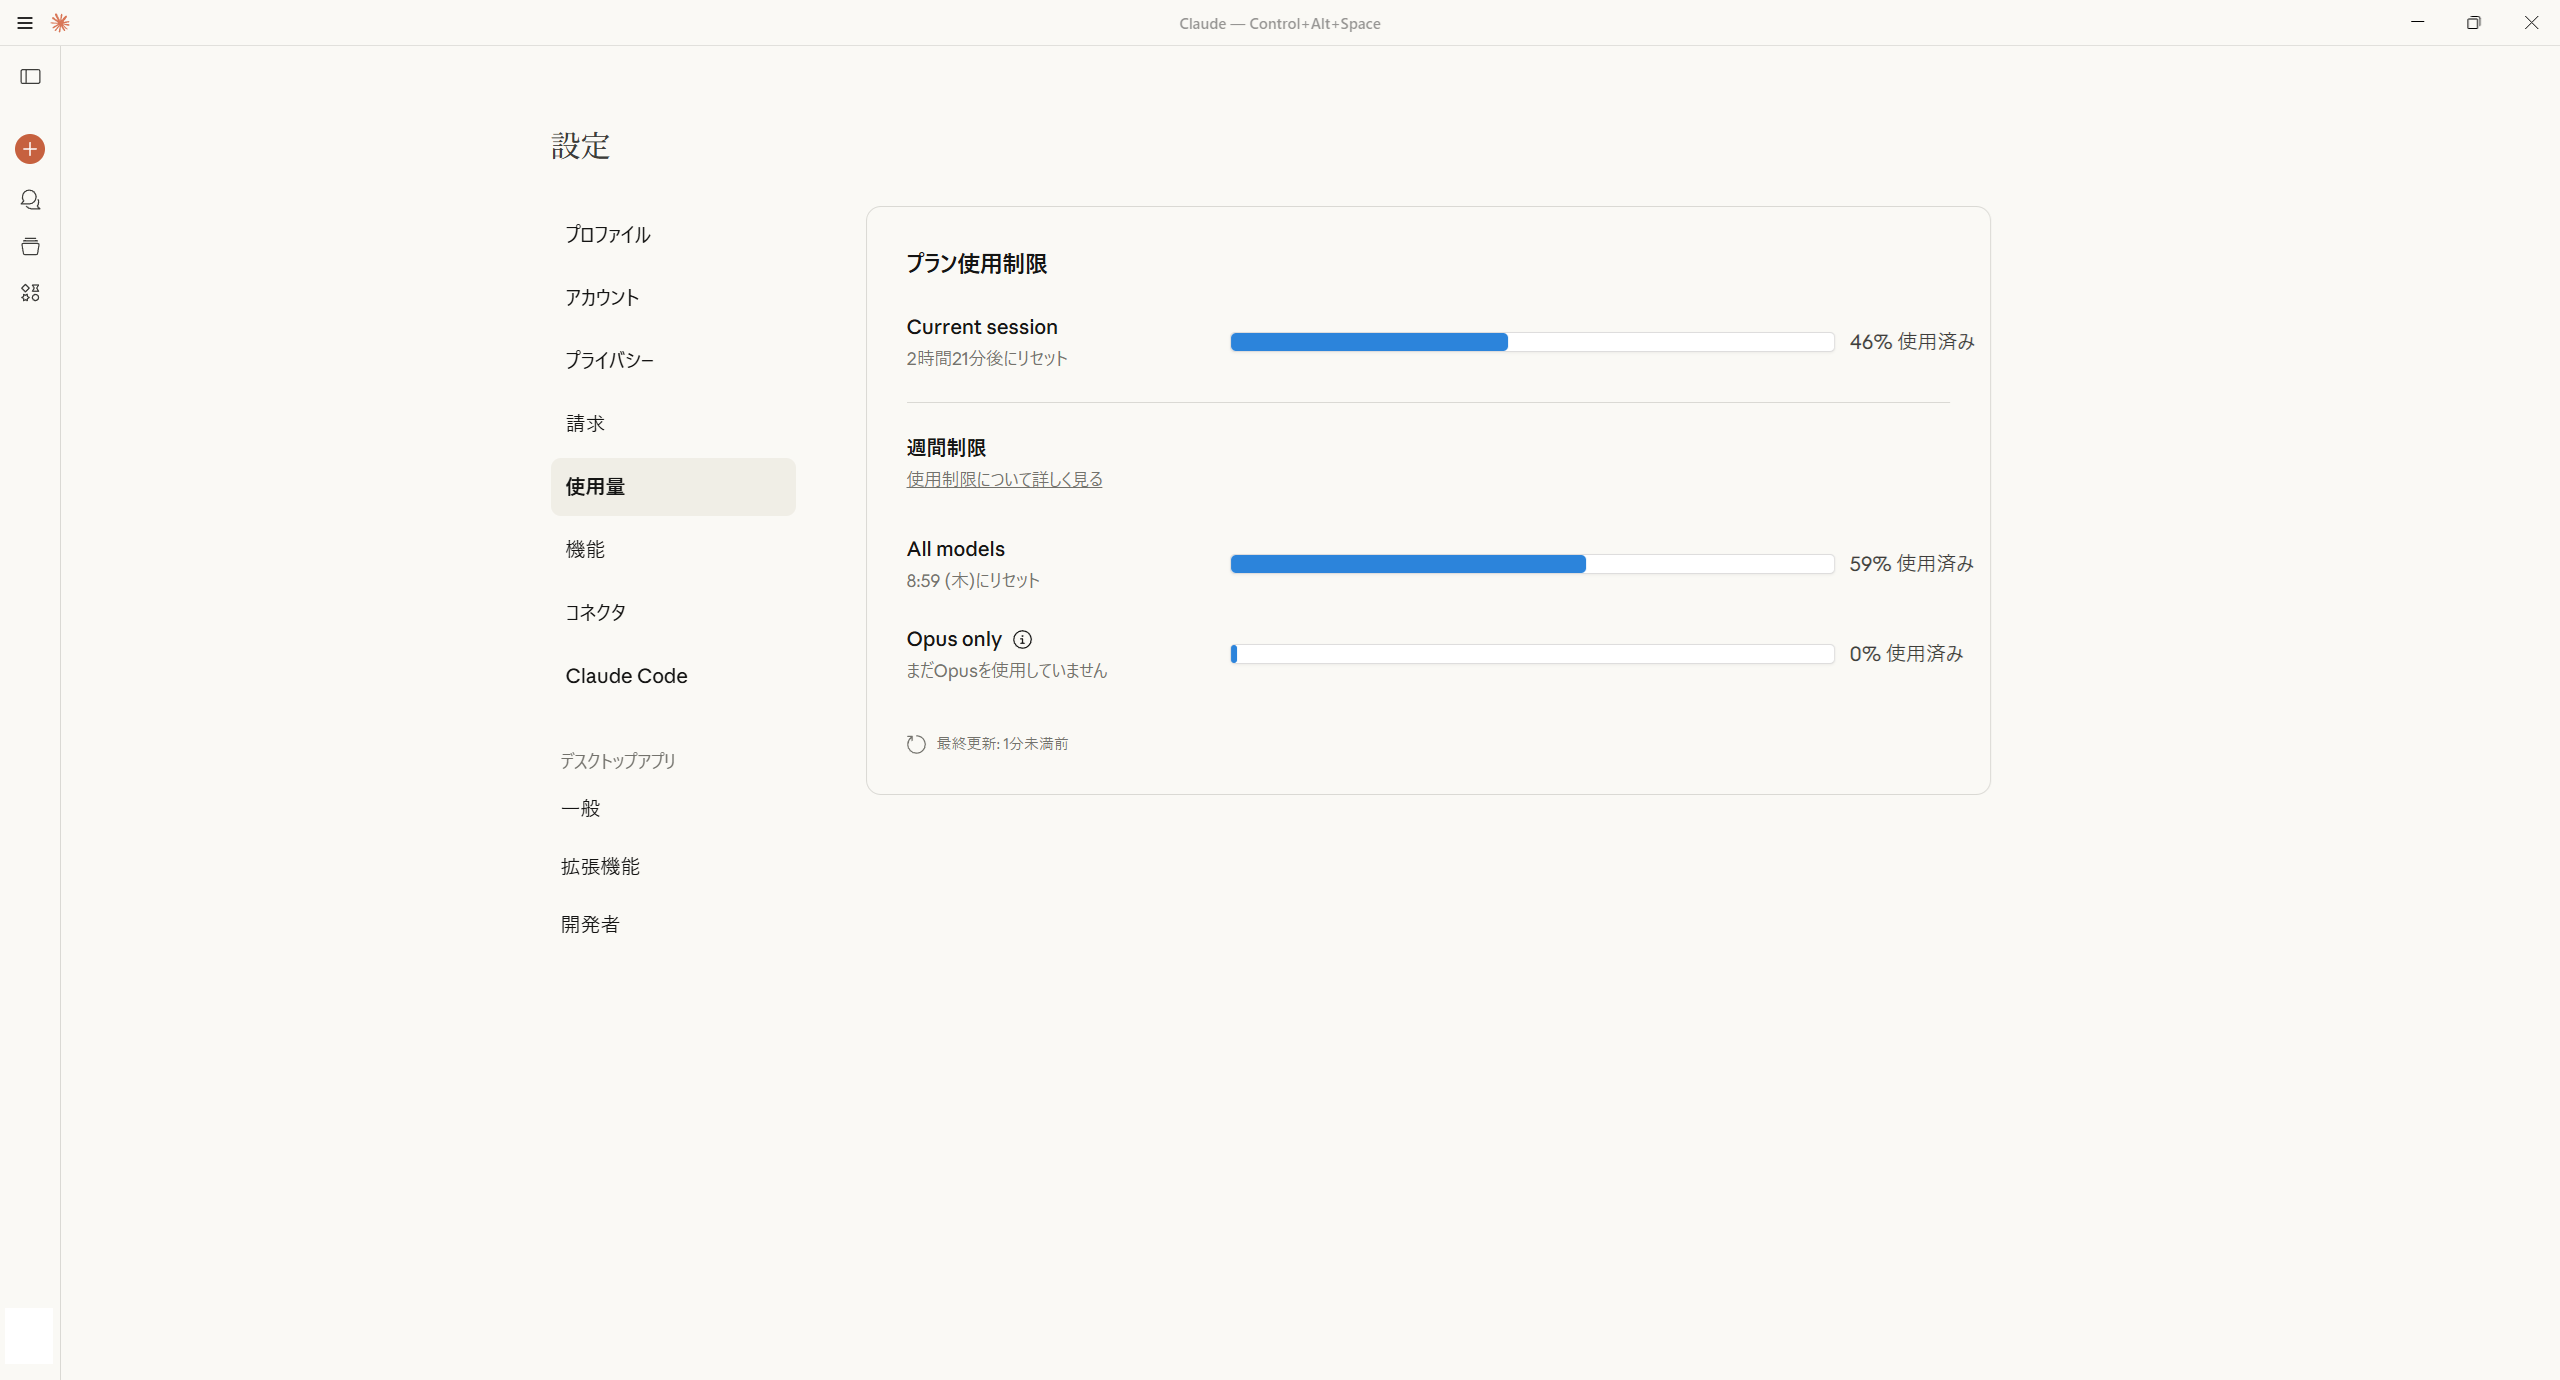Click the Current session usage progress bar
This screenshot has width=2560, height=1380.
[x=1531, y=342]
